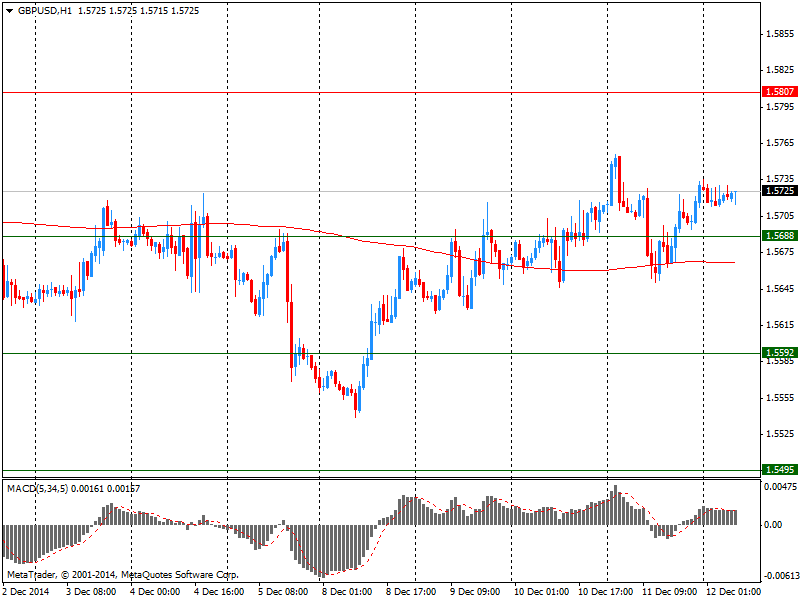Click the 12 Dec 01:00 time label
Screen dimensions: 800x600
(x=733, y=592)
